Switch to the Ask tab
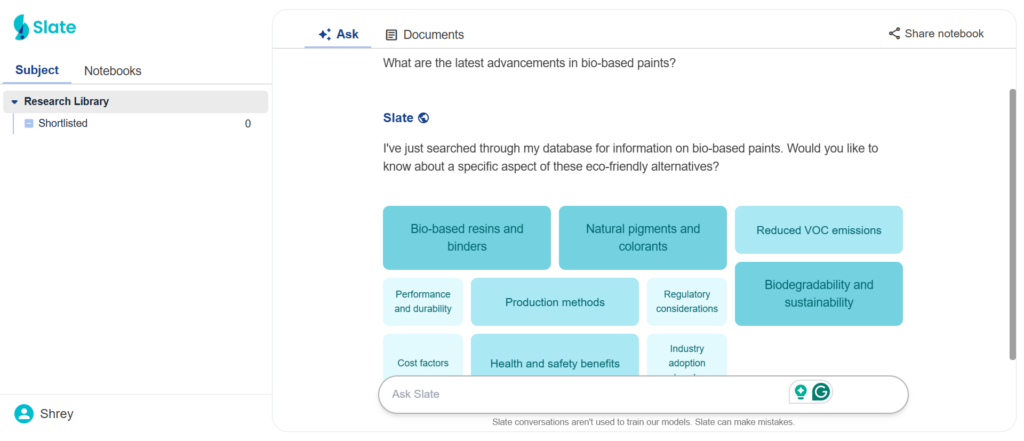This screenshot has height=441, width=1024. coord(338,34)
